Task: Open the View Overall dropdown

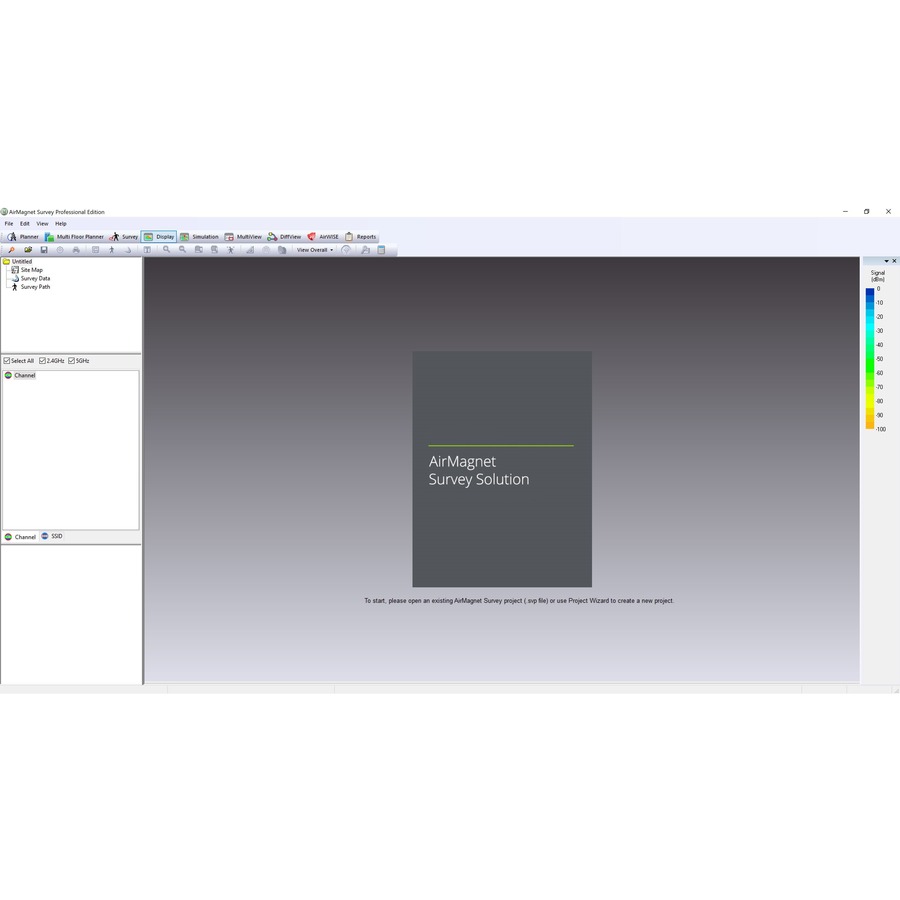Action: tap(315, 250)
